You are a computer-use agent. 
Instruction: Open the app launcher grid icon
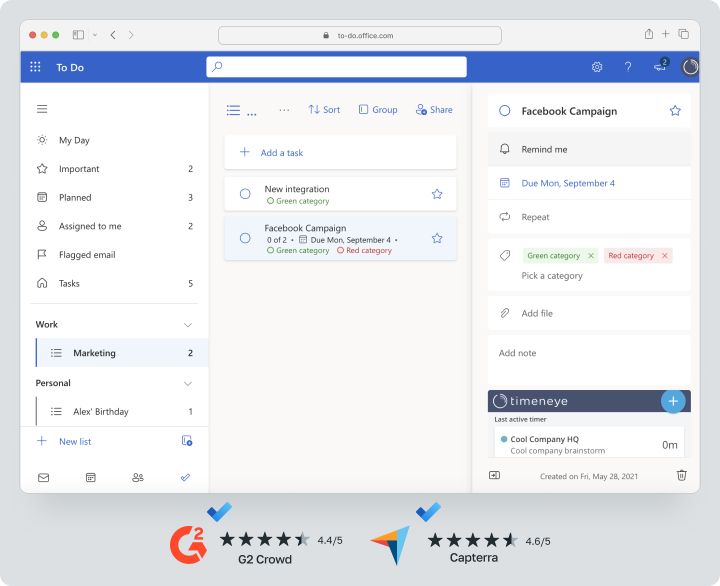click(36, 67)
